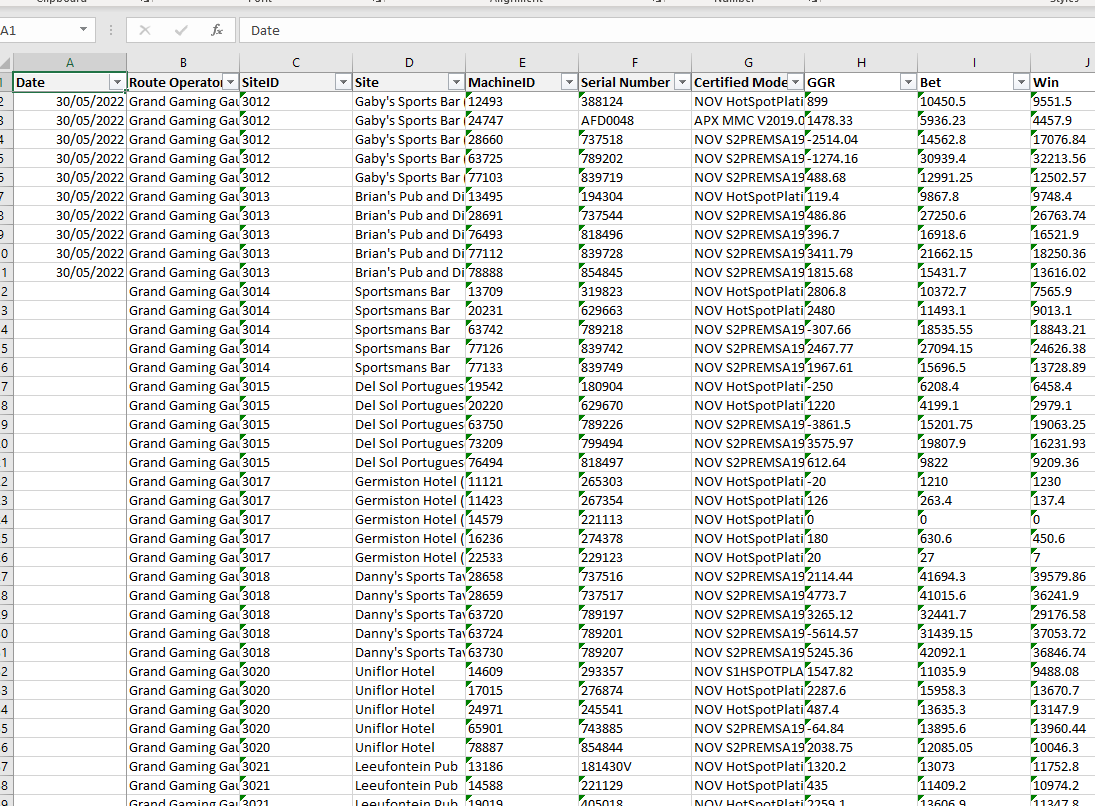Click the Select All corner triangle
Image resolution: width=1095 pixels, height=806 pixels.
pyautogui.click(x=6, y=63)
